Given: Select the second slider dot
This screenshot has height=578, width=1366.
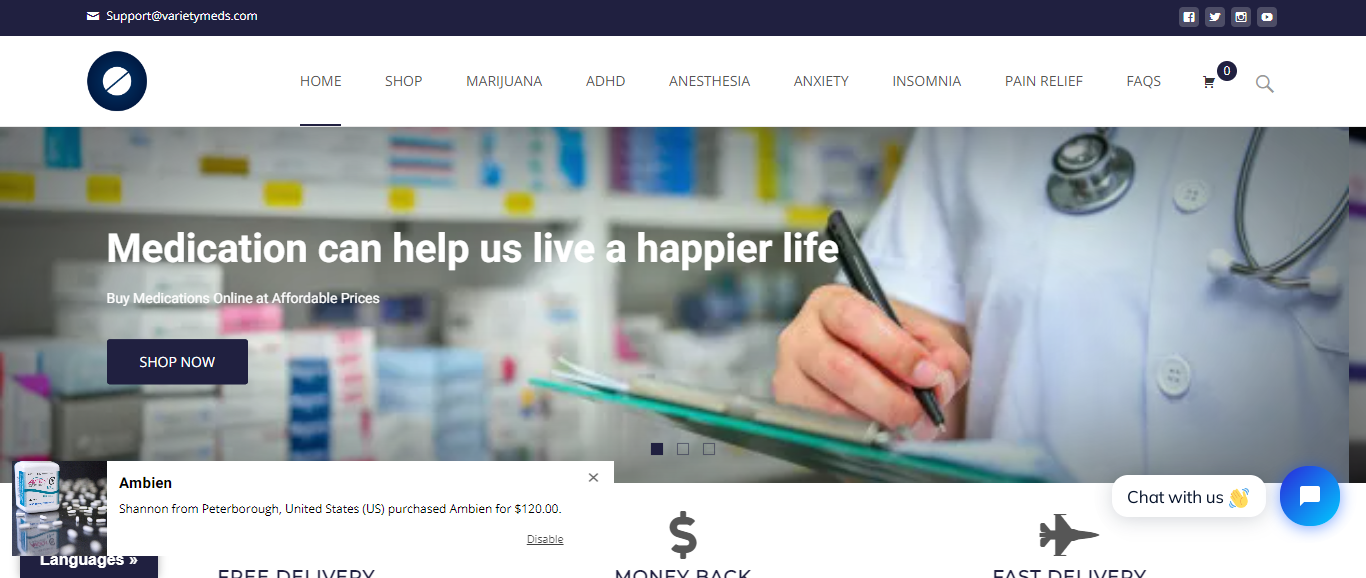Looking at the screenshot, I should [x=683, y=449].
